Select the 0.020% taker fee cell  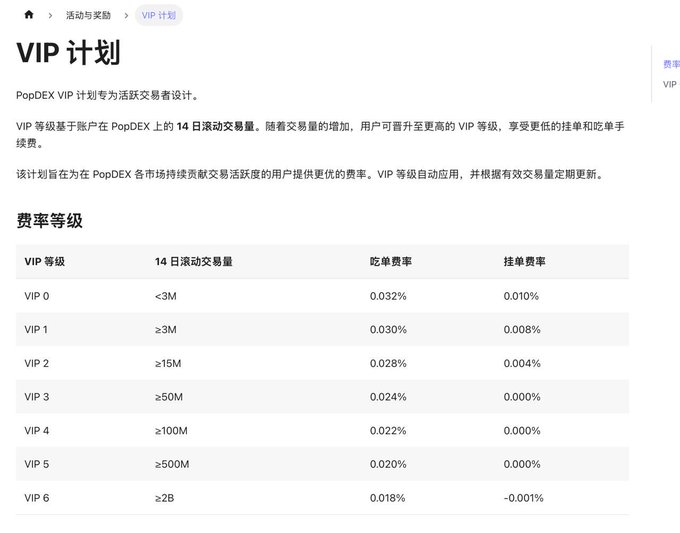388,464
